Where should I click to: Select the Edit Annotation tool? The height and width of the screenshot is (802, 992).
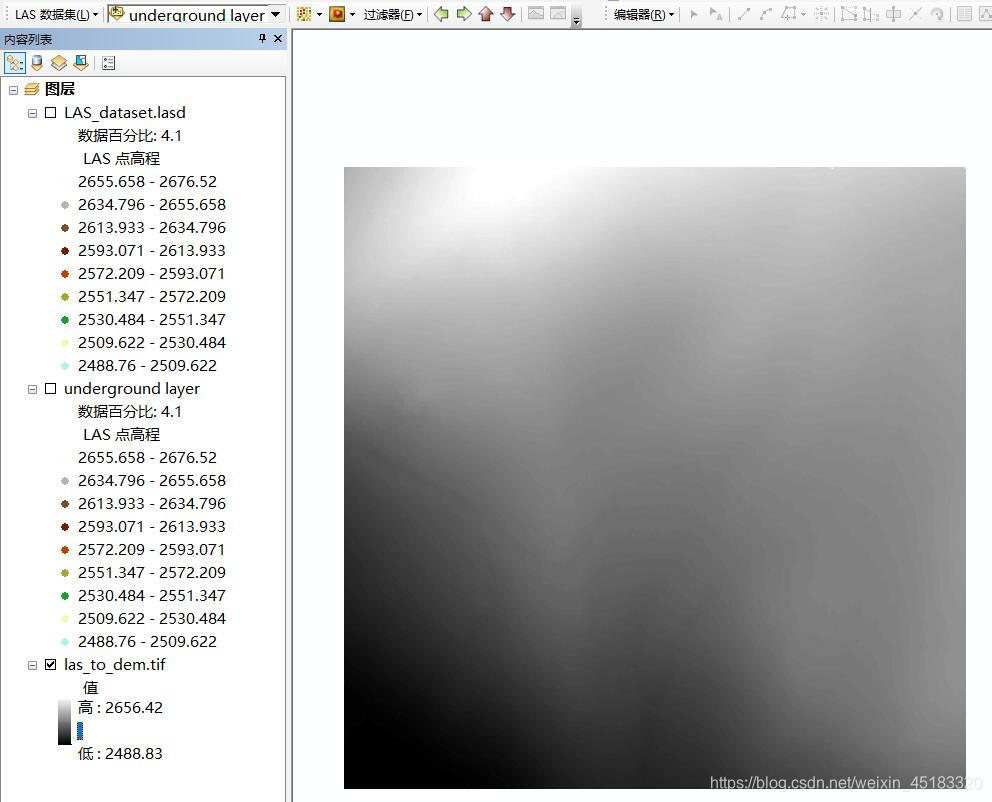point(716,14)
